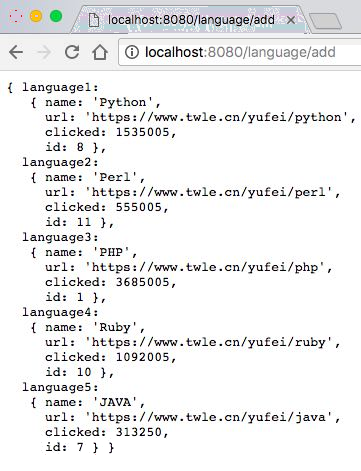Close window with red button
Screen dimensions: 361x471
click(16, 16)
